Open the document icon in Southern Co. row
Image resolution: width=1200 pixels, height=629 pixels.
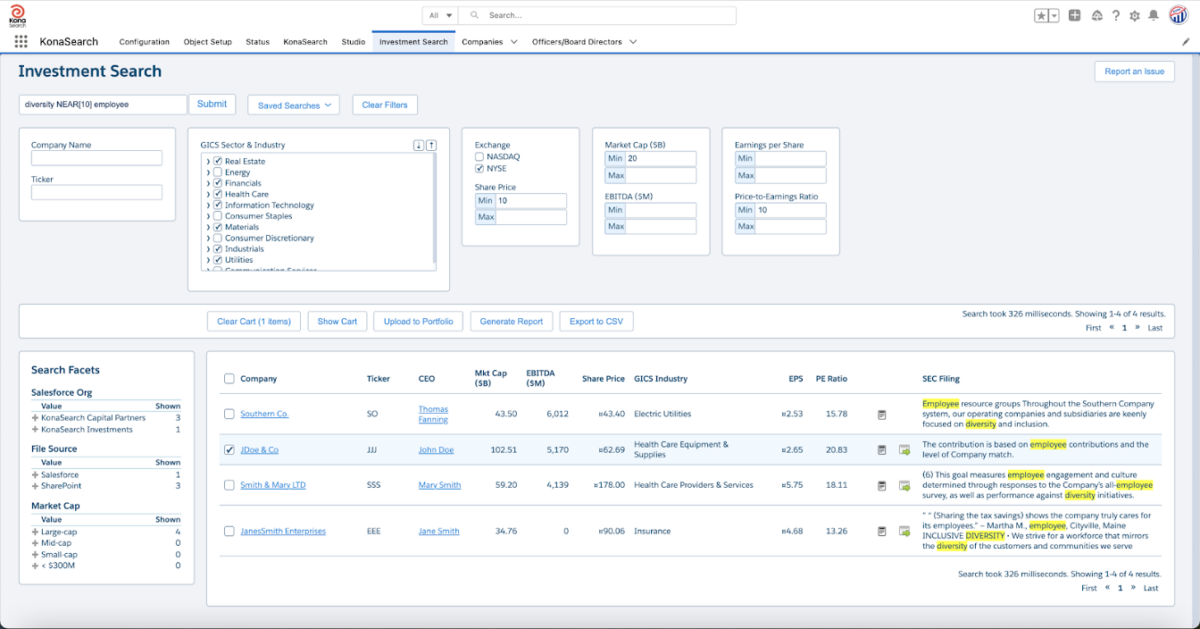[x=882, y=414]
